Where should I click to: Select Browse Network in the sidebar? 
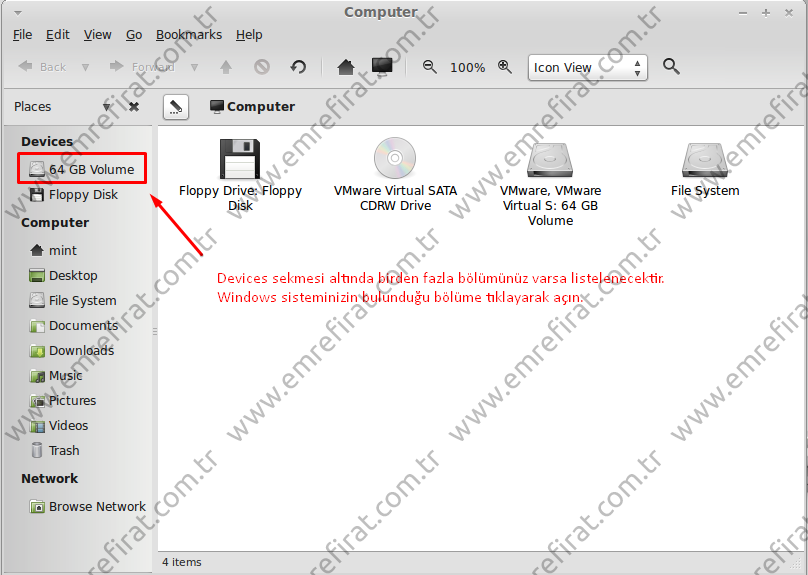pyautogui.click(x=96, y=506)
